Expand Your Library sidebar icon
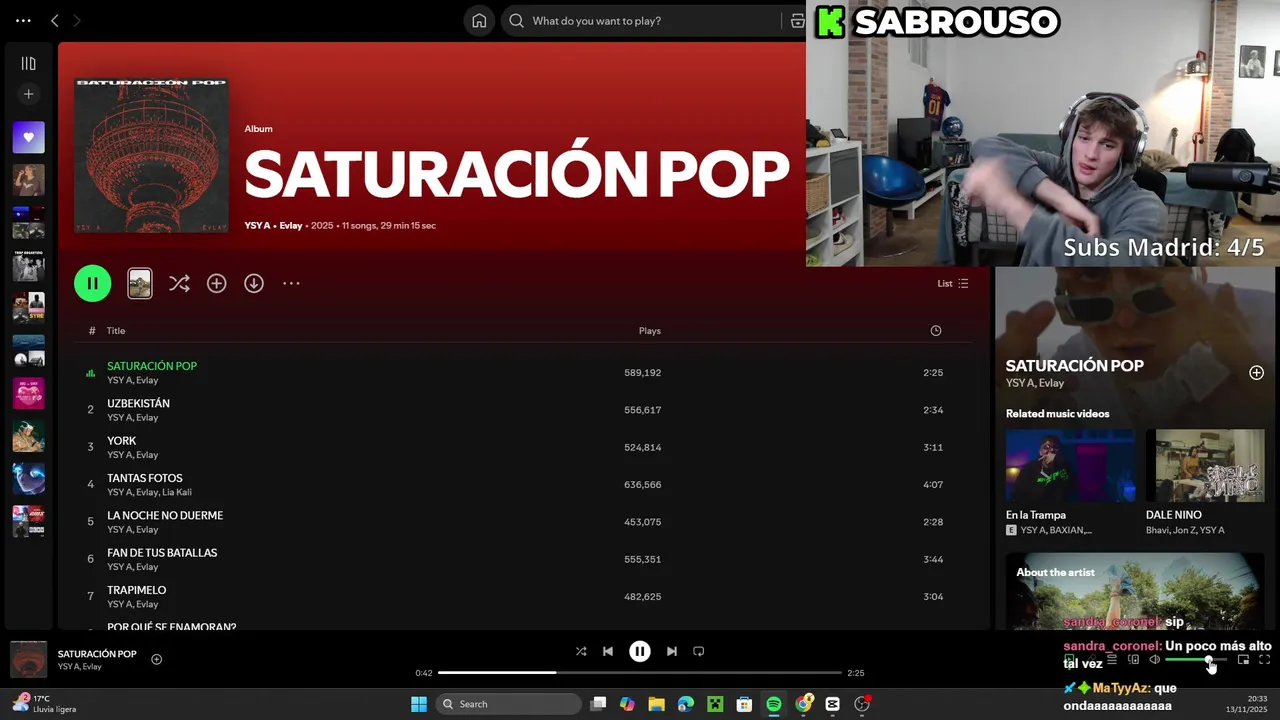The image size is (1280, 720). [28, 63]
